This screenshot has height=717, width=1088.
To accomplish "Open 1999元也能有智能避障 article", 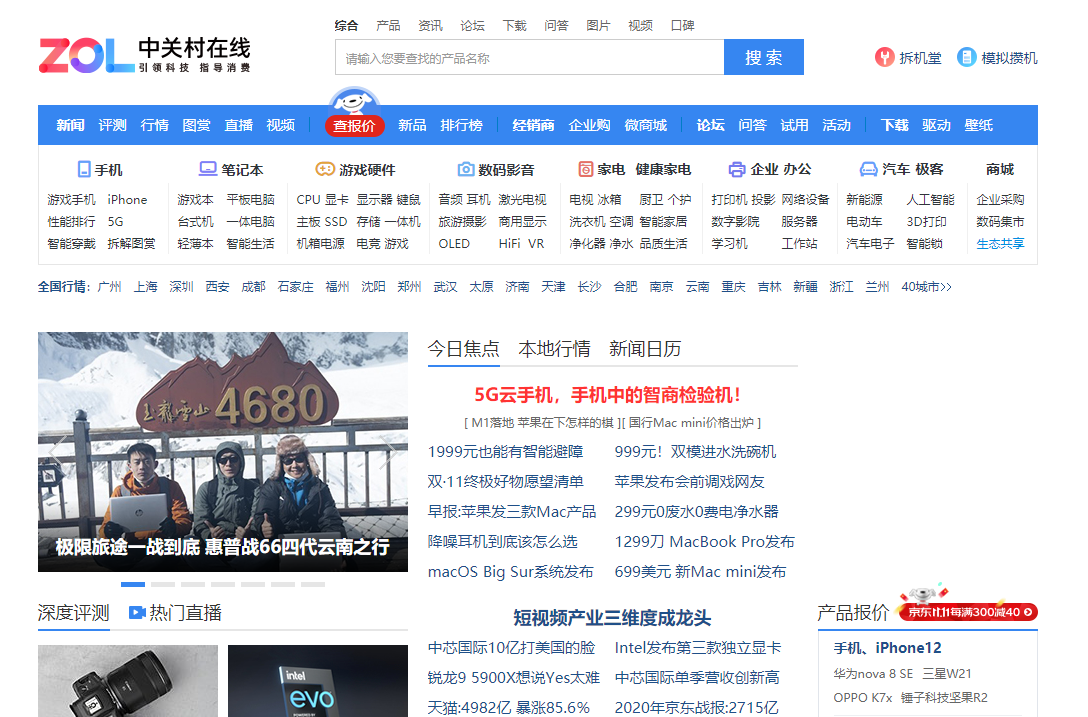I will [x=505, y=452].
